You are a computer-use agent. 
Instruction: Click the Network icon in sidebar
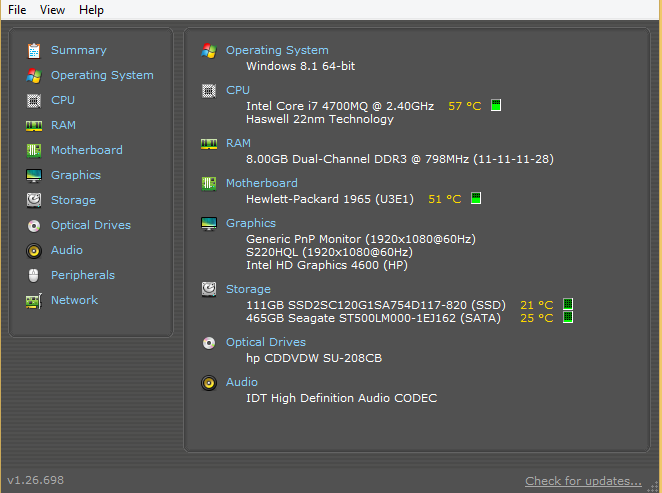[x=34, y=300]
